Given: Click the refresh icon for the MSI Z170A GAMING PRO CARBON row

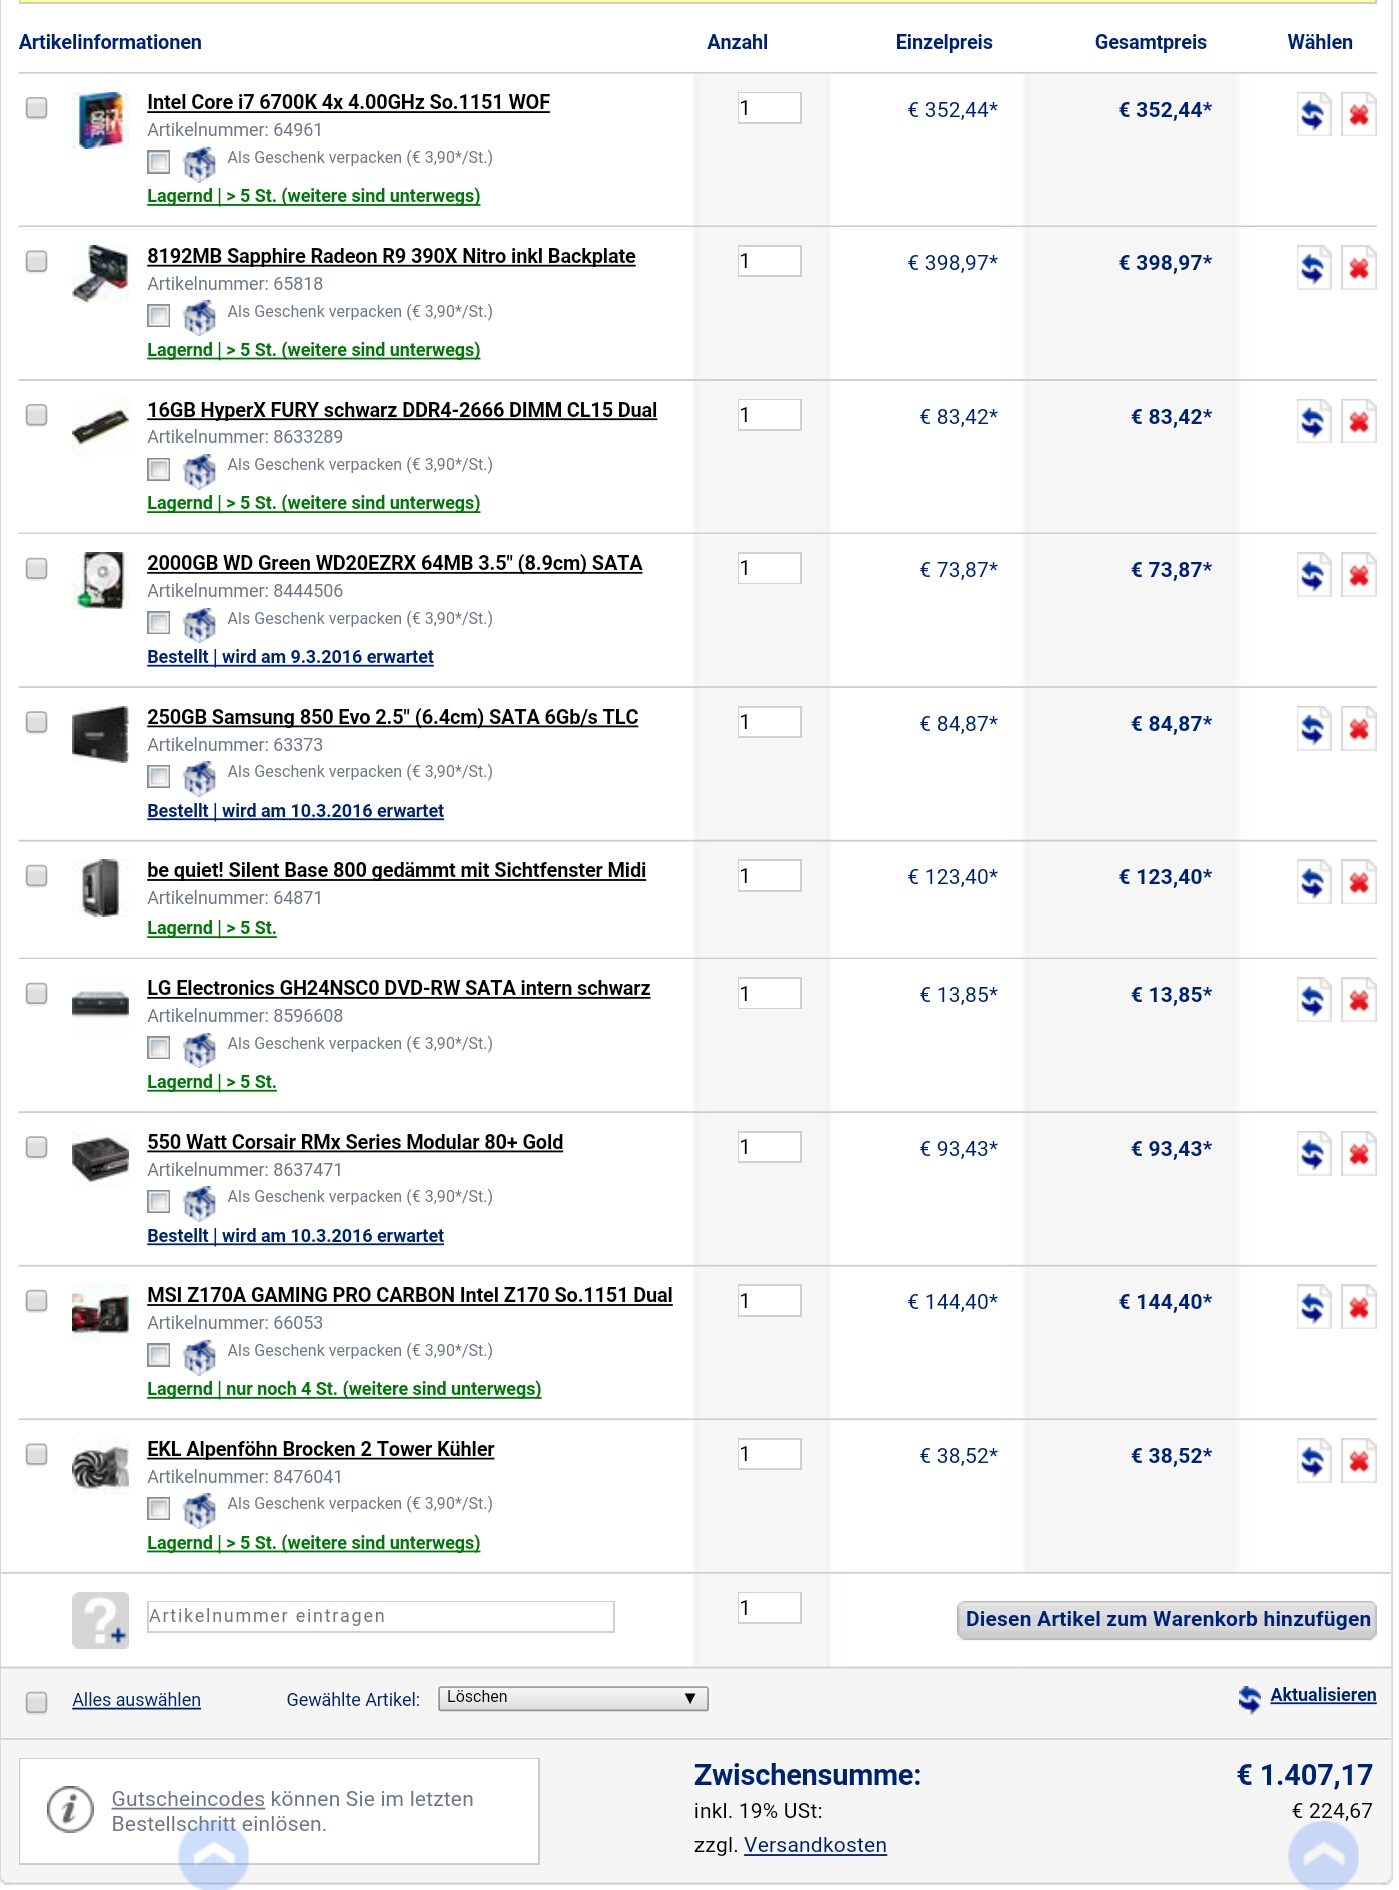Looking at the screenshot, I should 1313,1306.
